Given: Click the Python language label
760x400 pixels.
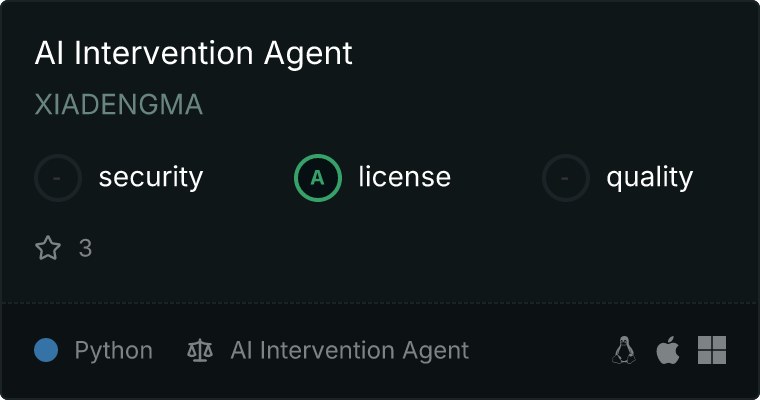Looking at the screenshot, I should 113,351.
